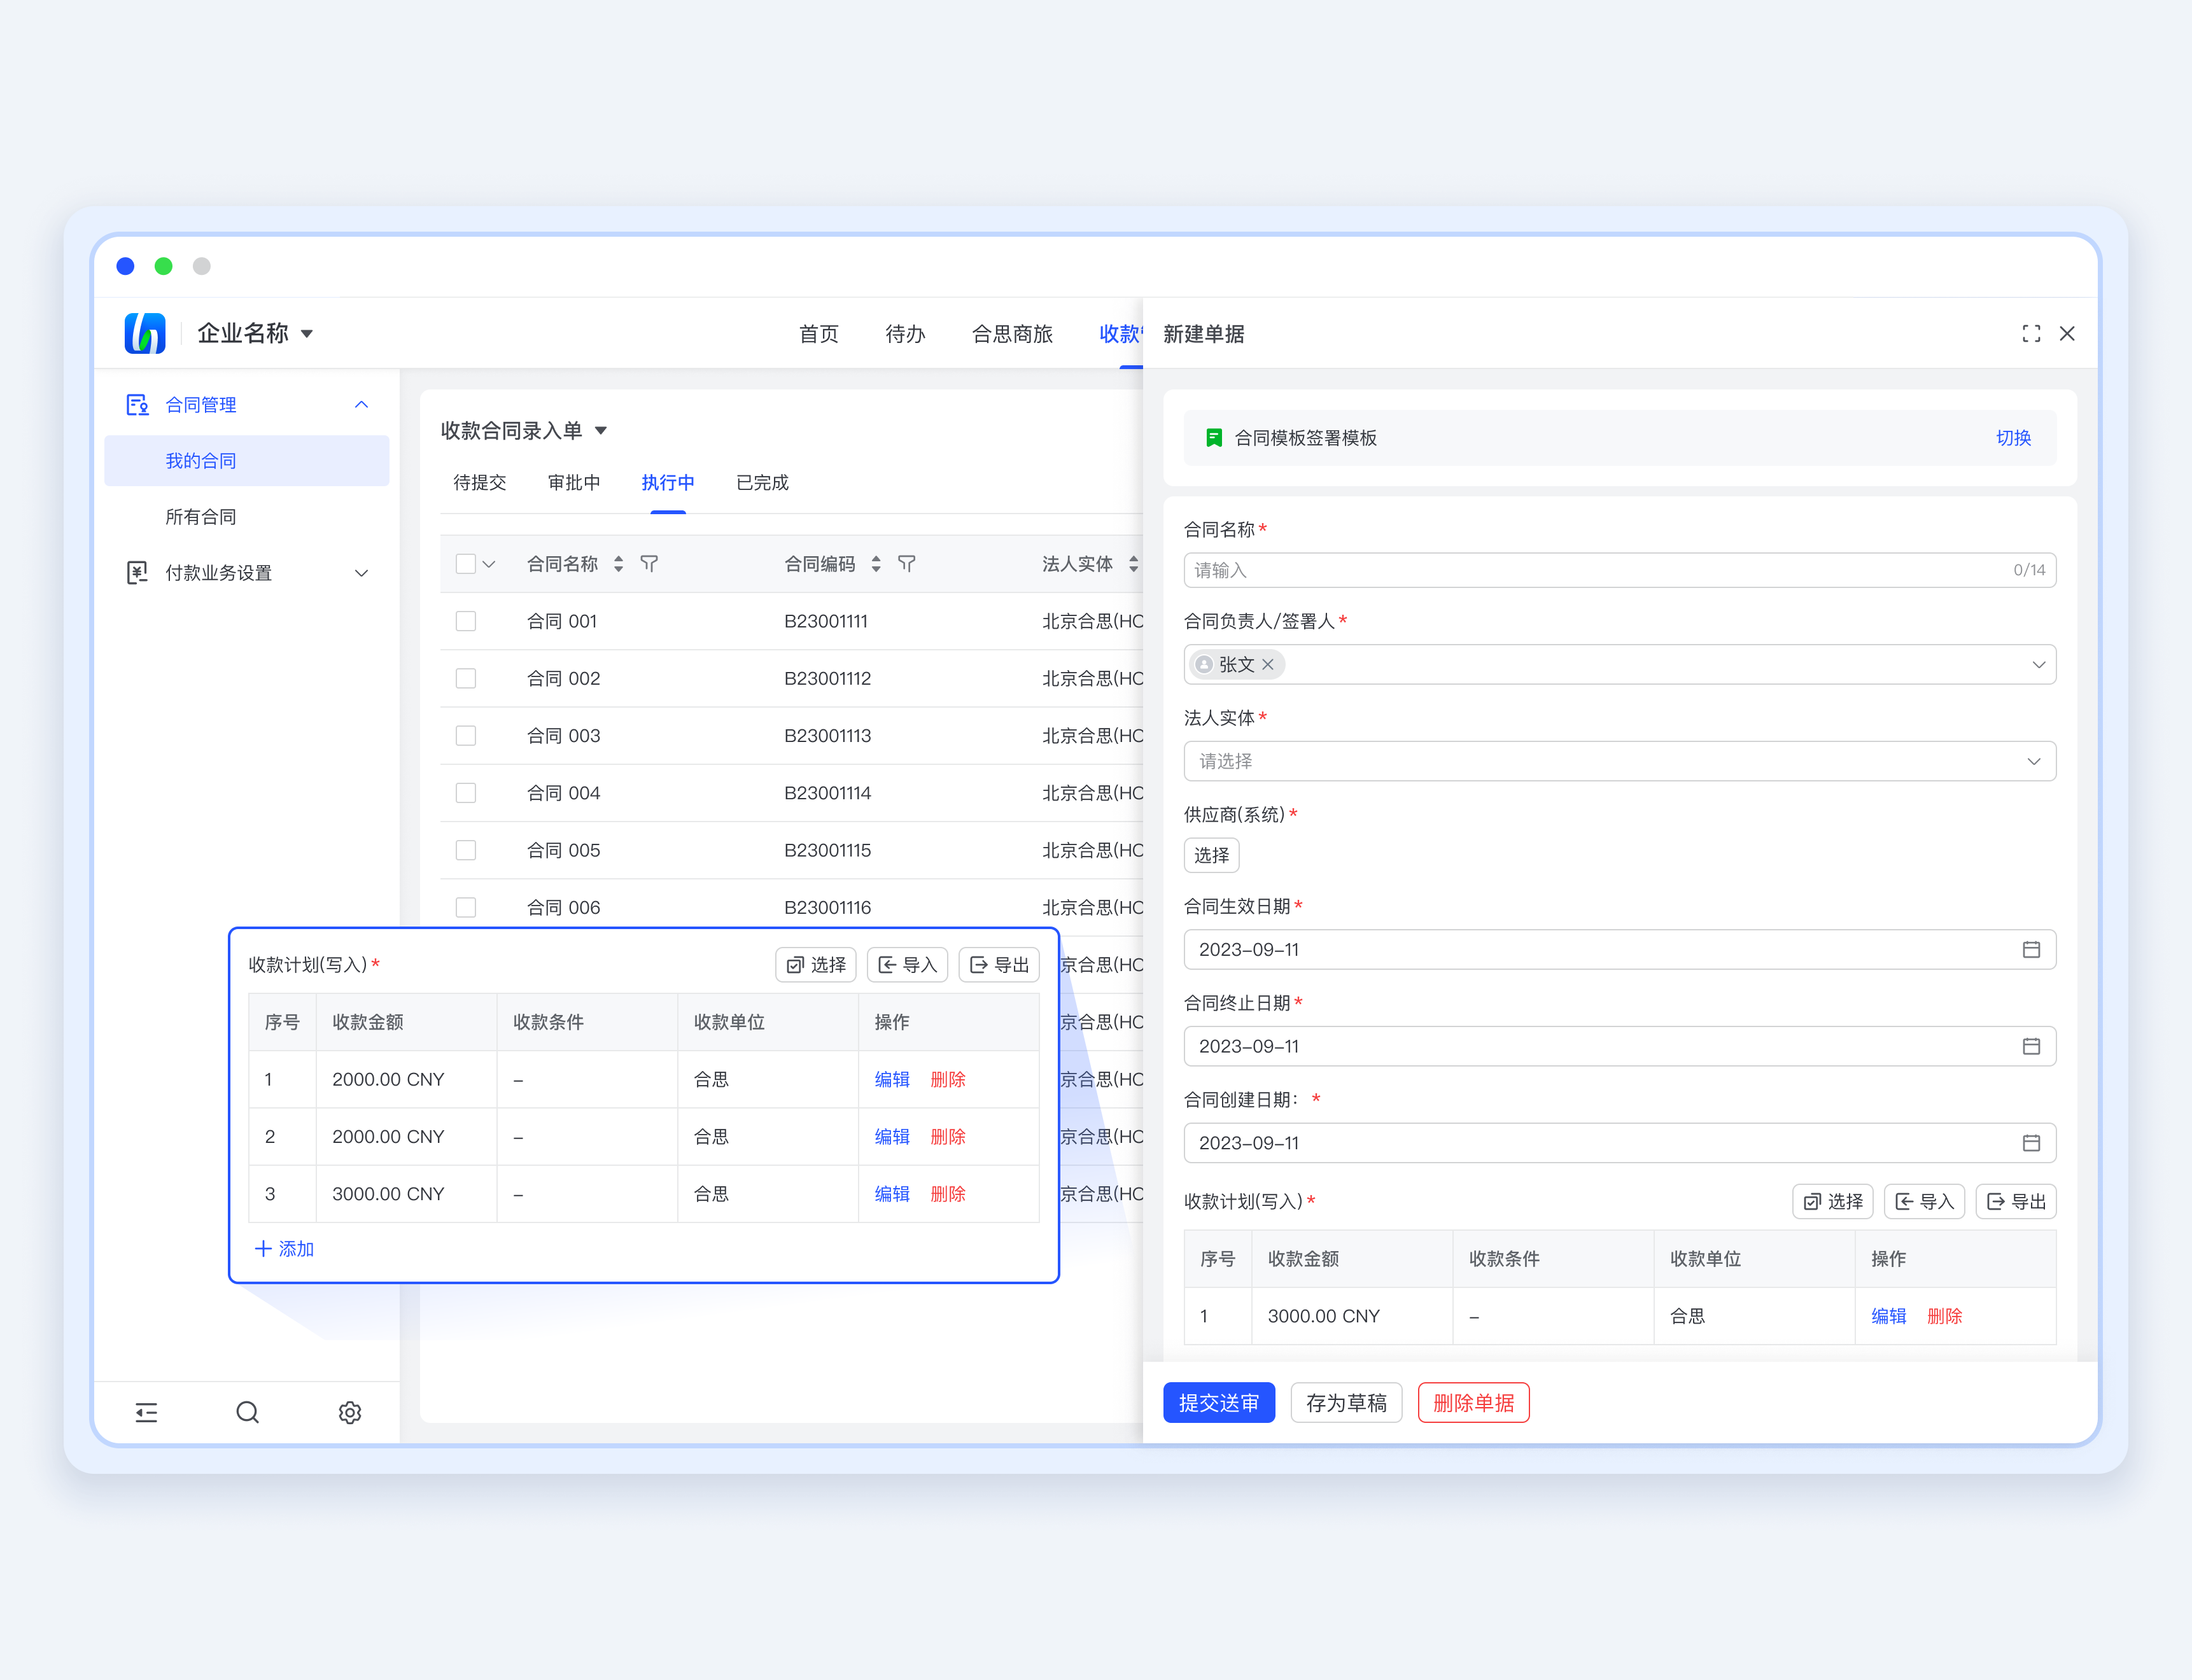The width and height of the screenshot is (2192, 1680).
Task: Switch to the 已完成 tab
Action: [762, 483]
